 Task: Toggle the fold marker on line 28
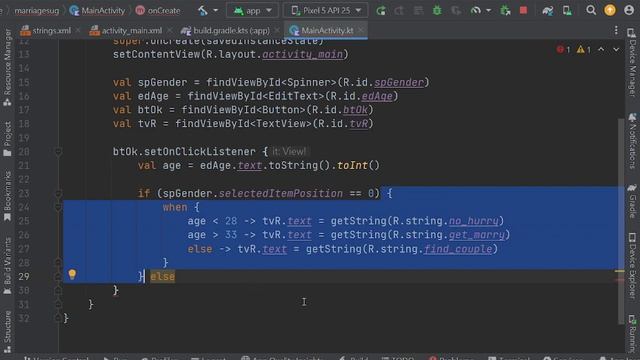click(x=58, y=262)
